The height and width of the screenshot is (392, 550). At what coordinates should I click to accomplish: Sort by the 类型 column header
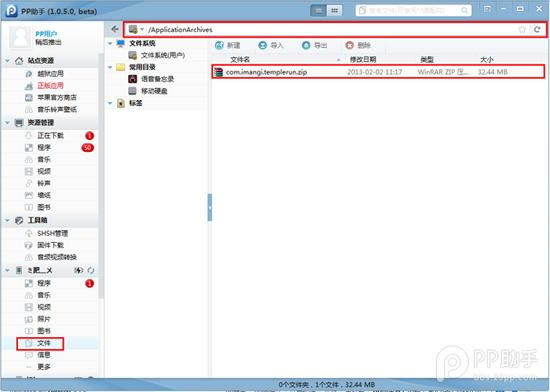(x=427, y=60)
